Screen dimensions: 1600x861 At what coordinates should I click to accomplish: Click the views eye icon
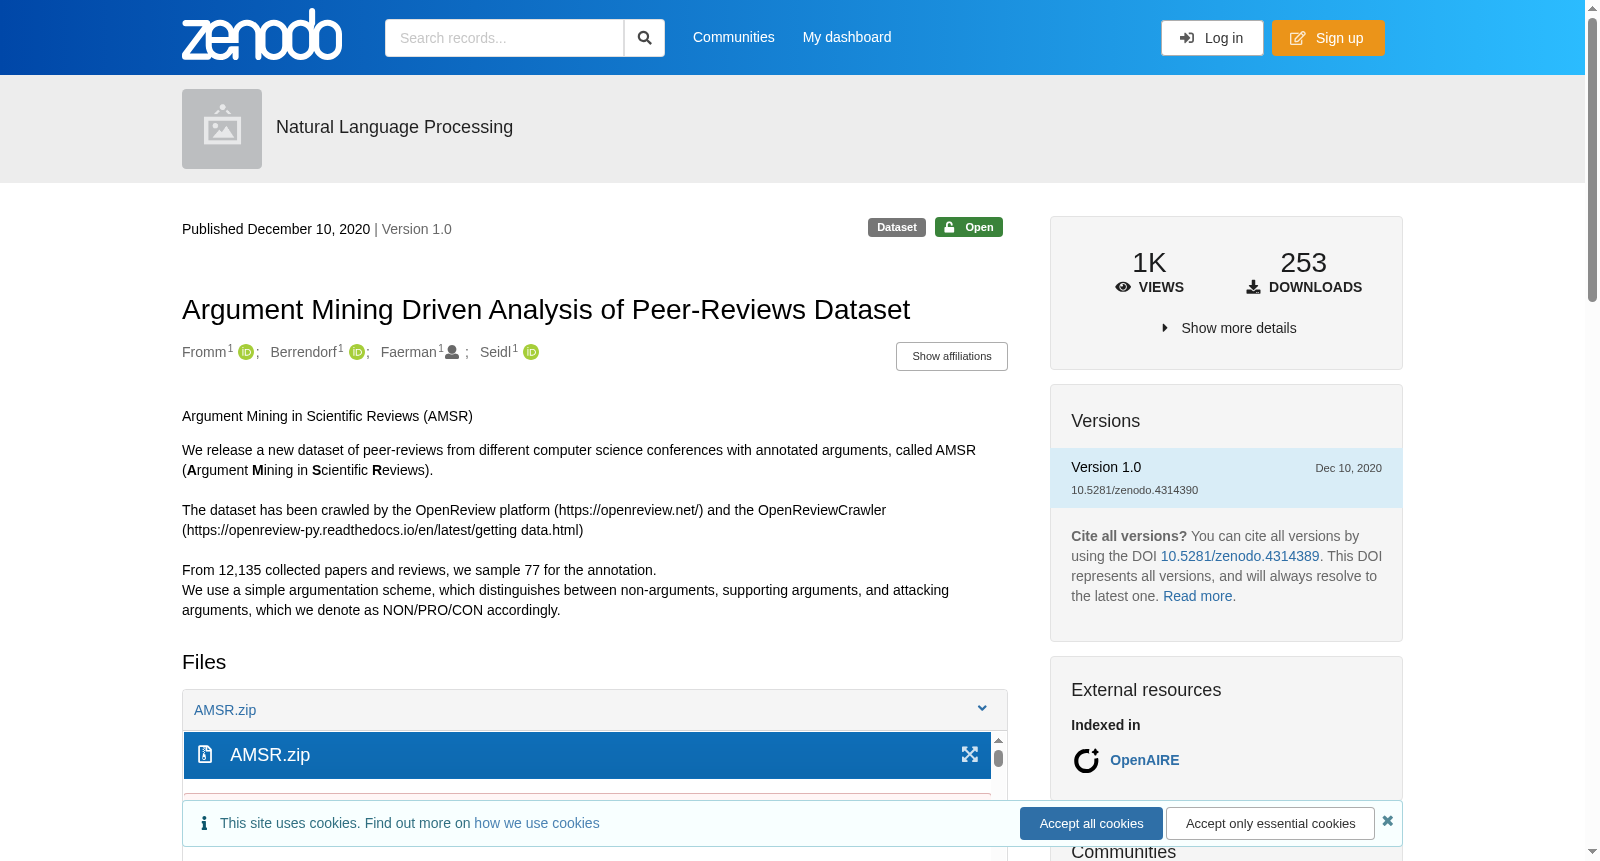click(1123, 287)
